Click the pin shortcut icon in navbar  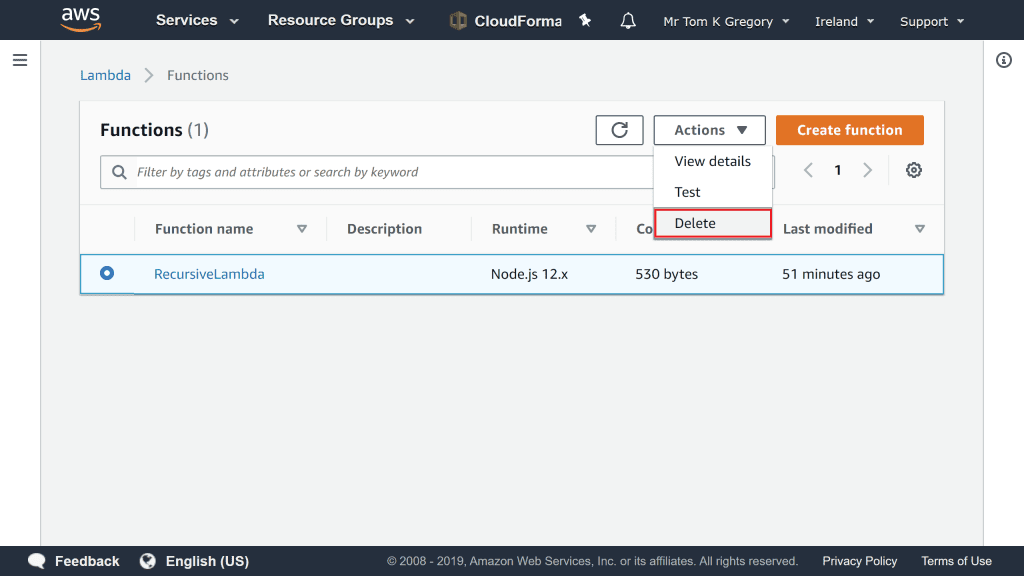tap(585, 21)
